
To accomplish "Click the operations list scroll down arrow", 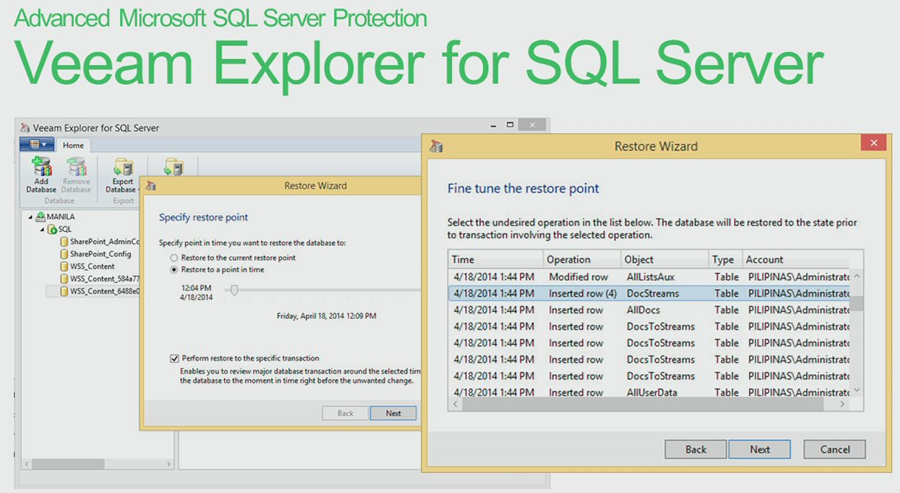I will pyautogui.click(x=856, y=390).
